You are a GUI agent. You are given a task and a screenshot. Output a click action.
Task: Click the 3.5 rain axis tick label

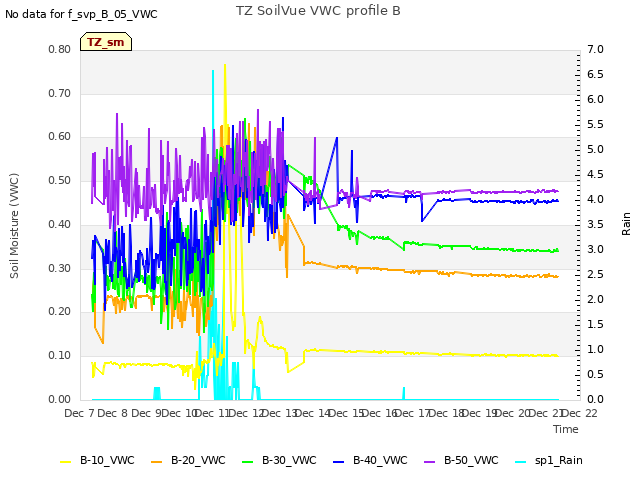point(595,224)
